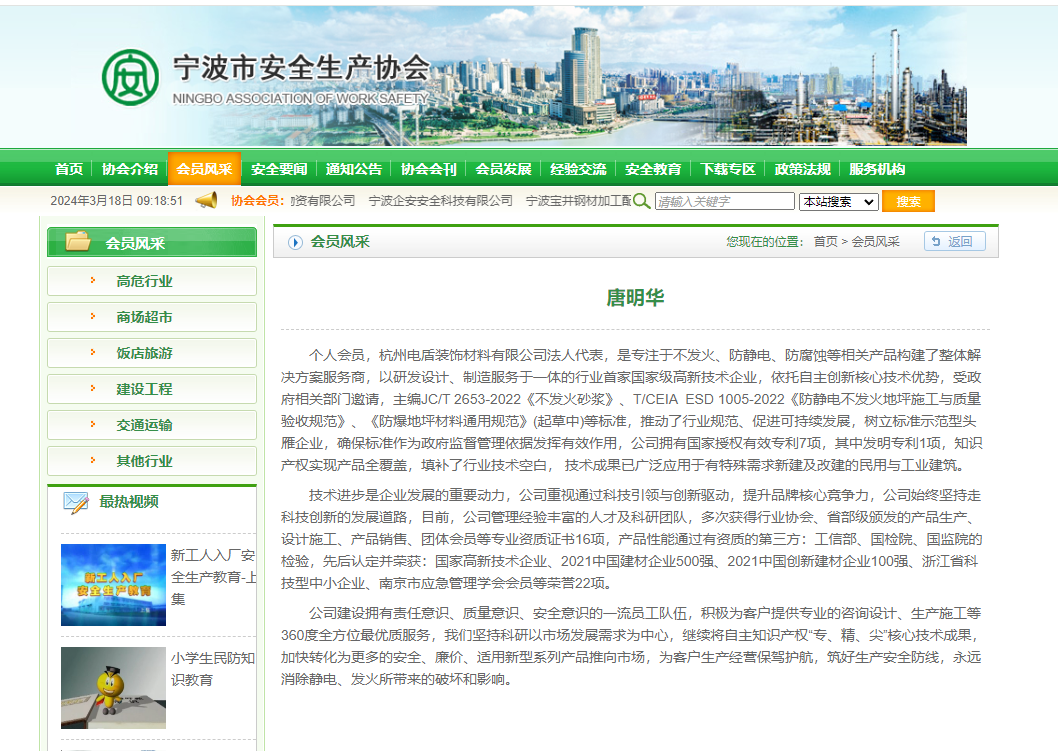
Task: Click the keyword search input field
Action: coord(724,201)
